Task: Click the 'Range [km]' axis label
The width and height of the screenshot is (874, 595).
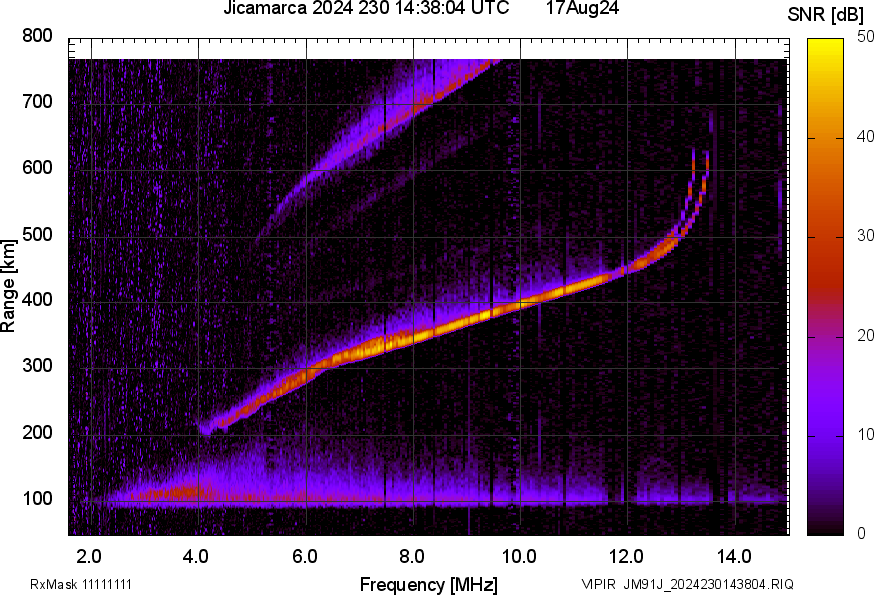Action: [8, 286]
